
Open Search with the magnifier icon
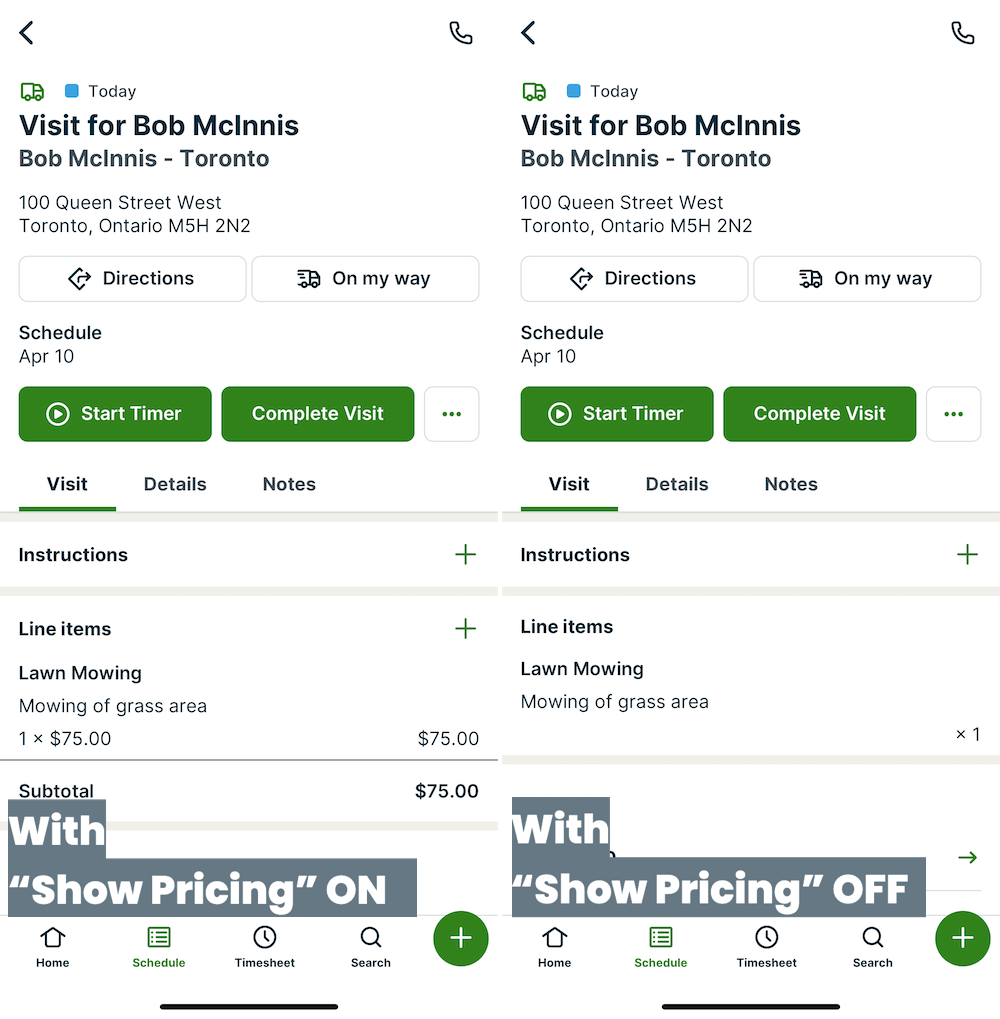(370, 938)
